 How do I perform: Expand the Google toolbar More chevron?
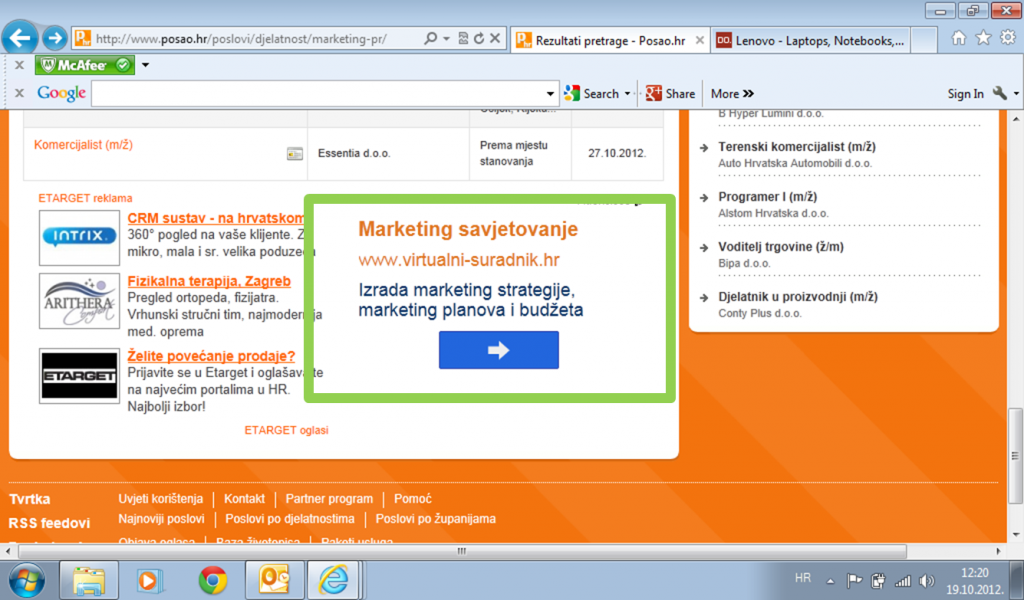[x=732, y=93]
